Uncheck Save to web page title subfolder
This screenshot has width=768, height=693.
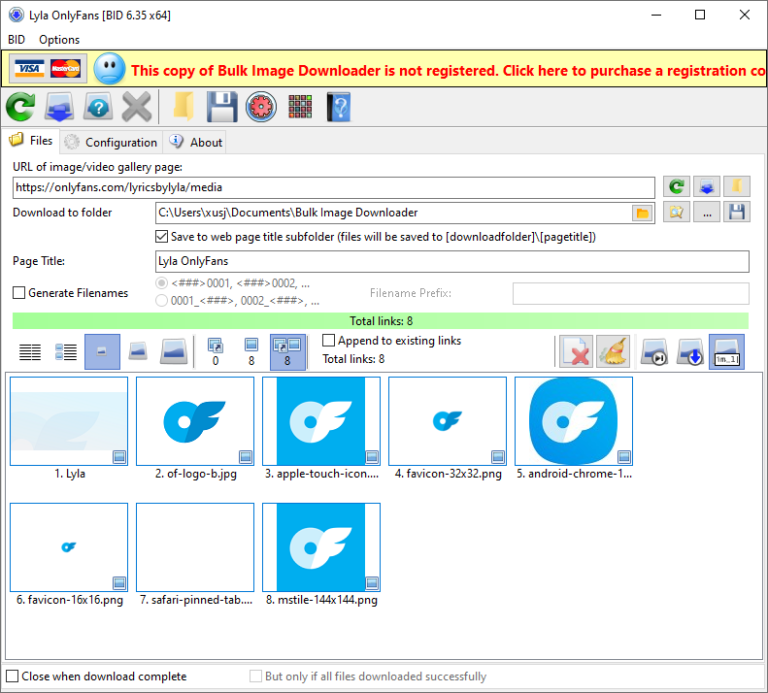pyautogui.click(x=162, y=237)
